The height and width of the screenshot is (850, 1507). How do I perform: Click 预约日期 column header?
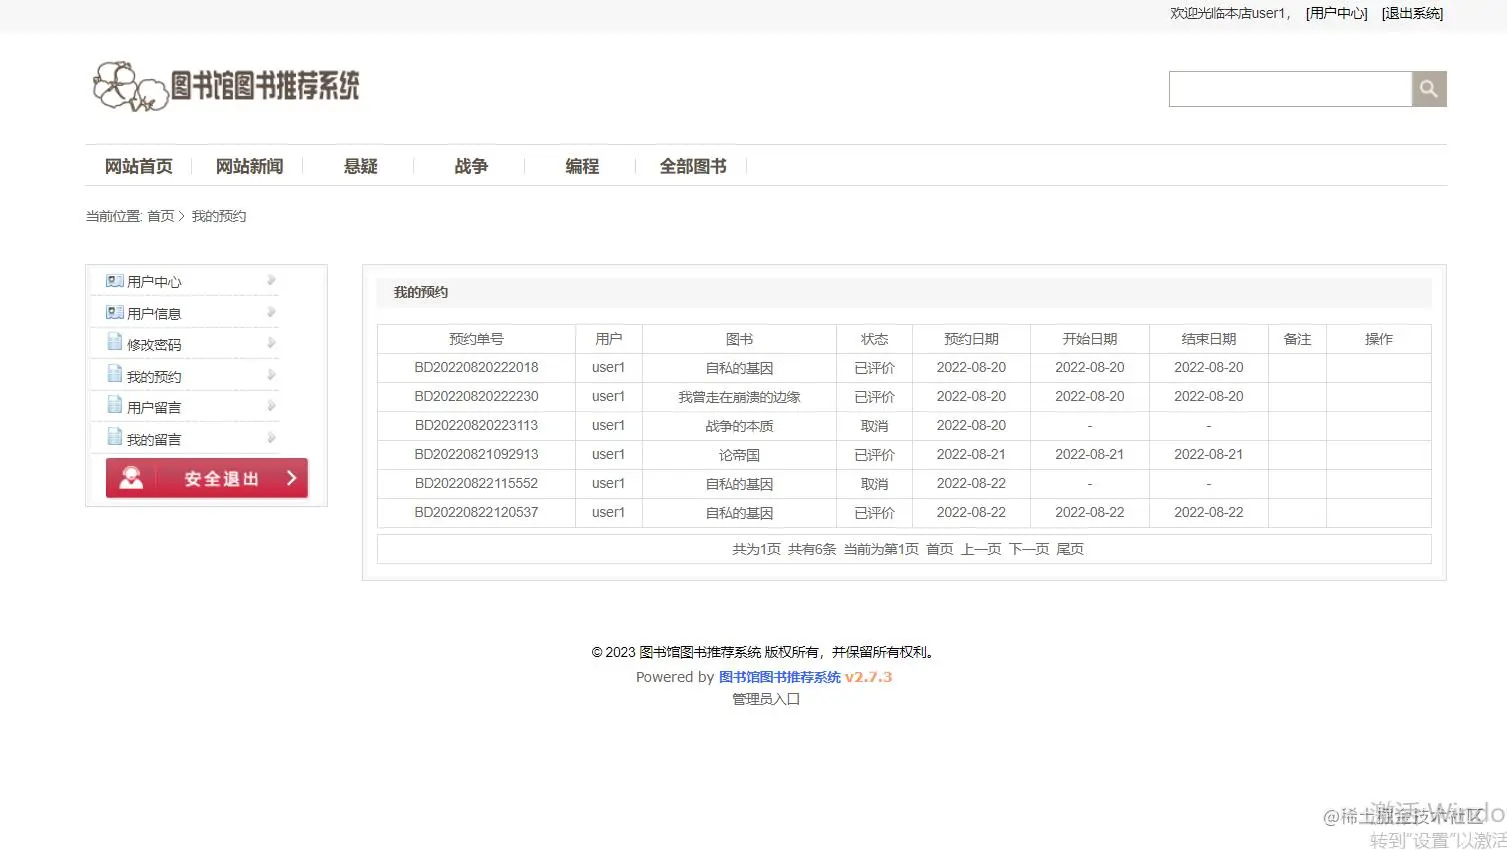(x=971, y=339)
